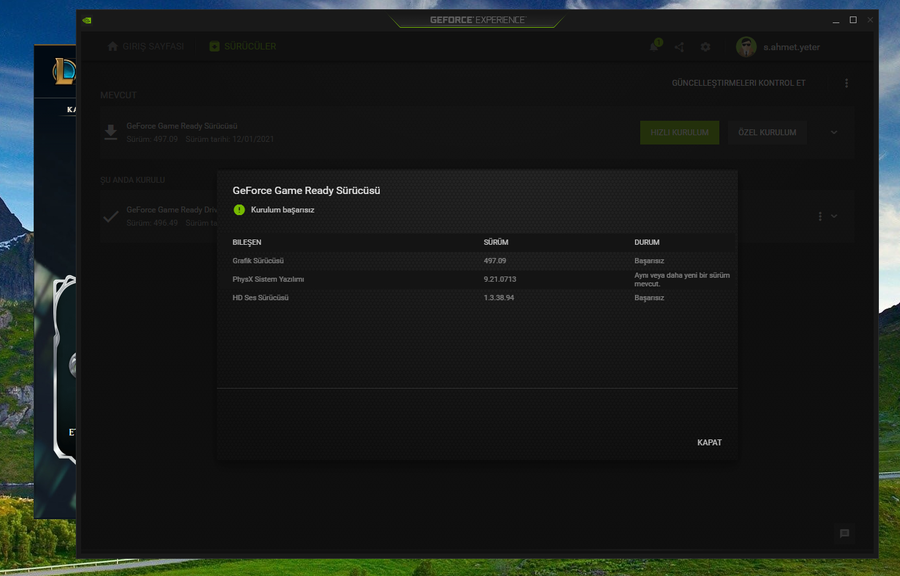Click the share icon in header
Screen dimensions: 900x576
point(679,47)
